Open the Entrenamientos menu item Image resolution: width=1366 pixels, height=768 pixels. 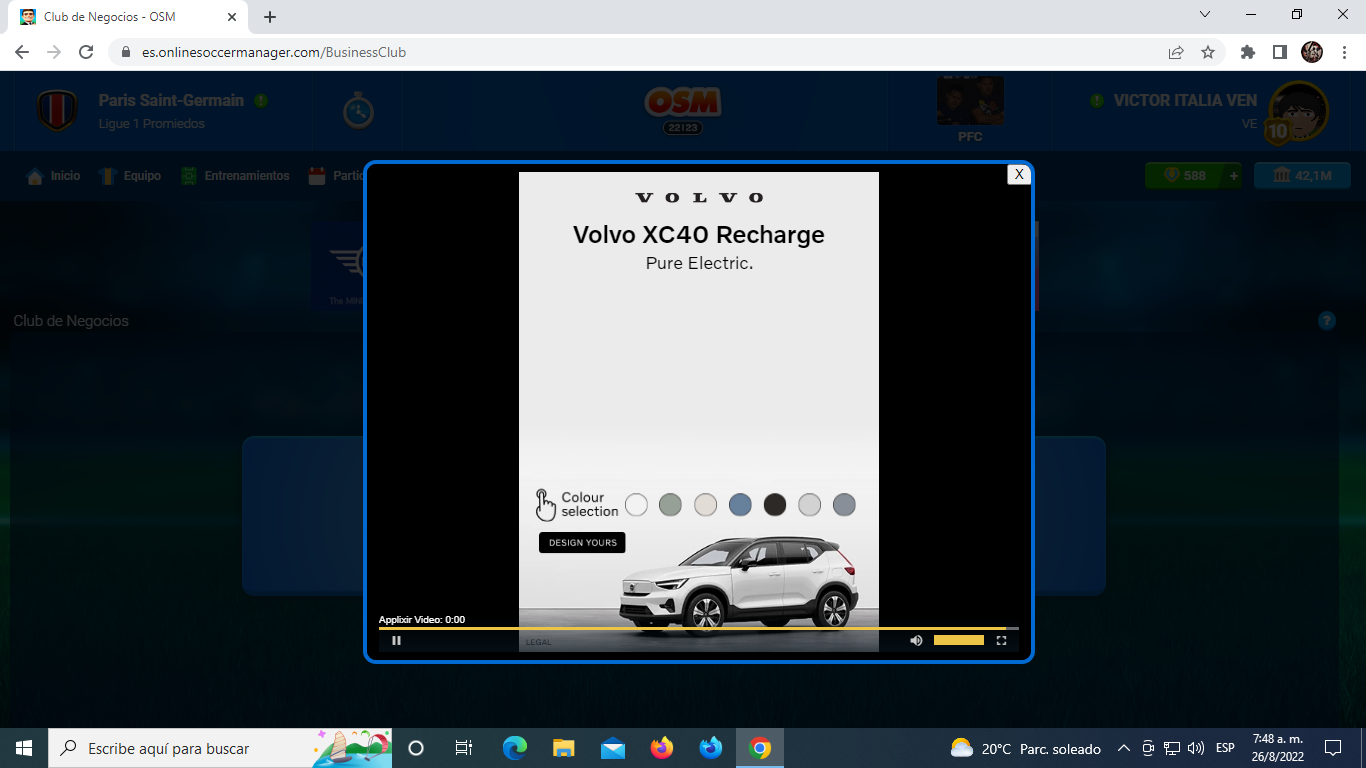235,176
